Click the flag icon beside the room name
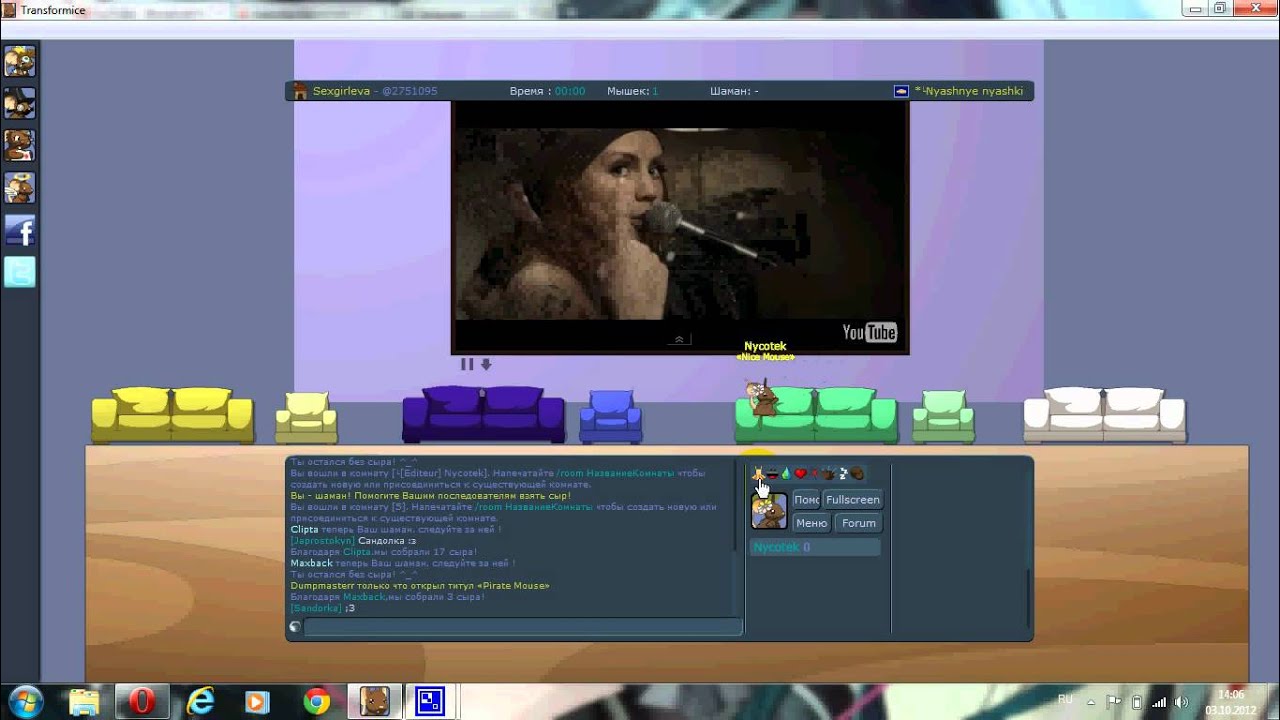This screenshot has width=1280, height=720. point(901,91)
